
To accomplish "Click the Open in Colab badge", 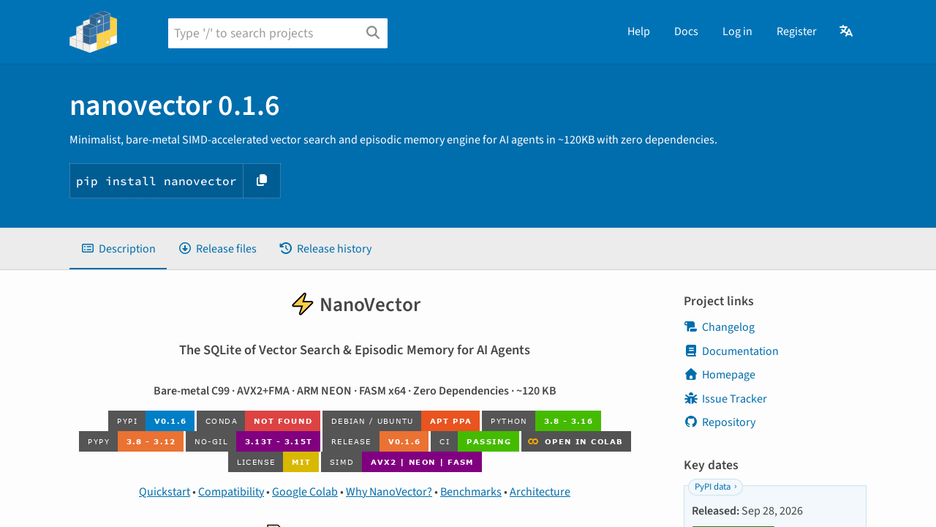I will (576, 442).
